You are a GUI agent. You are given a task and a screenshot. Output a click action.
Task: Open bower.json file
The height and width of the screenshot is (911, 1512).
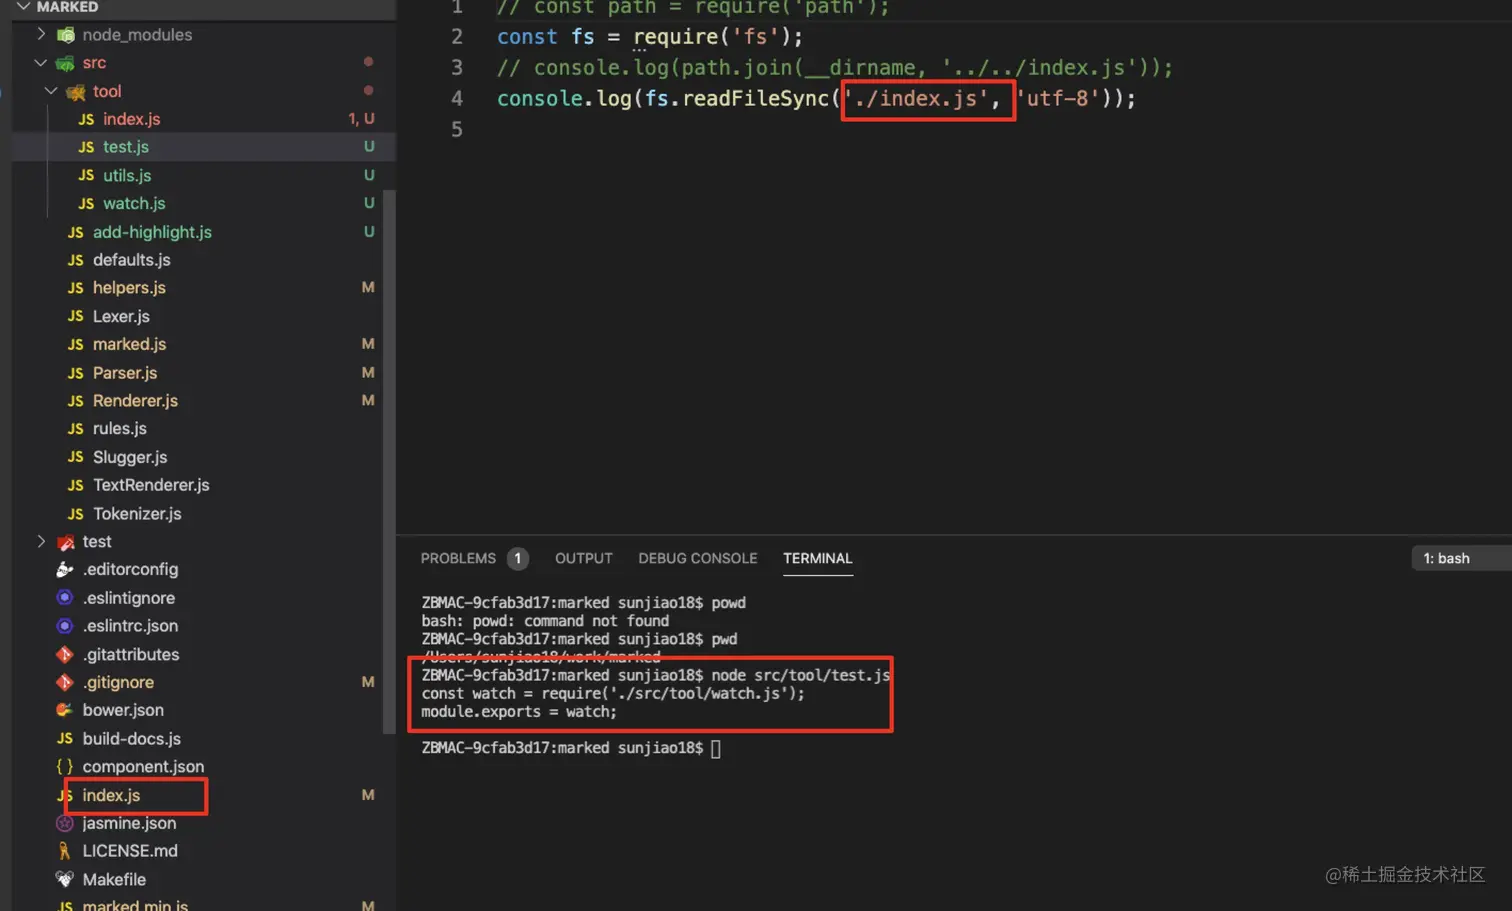pos(123,711)
